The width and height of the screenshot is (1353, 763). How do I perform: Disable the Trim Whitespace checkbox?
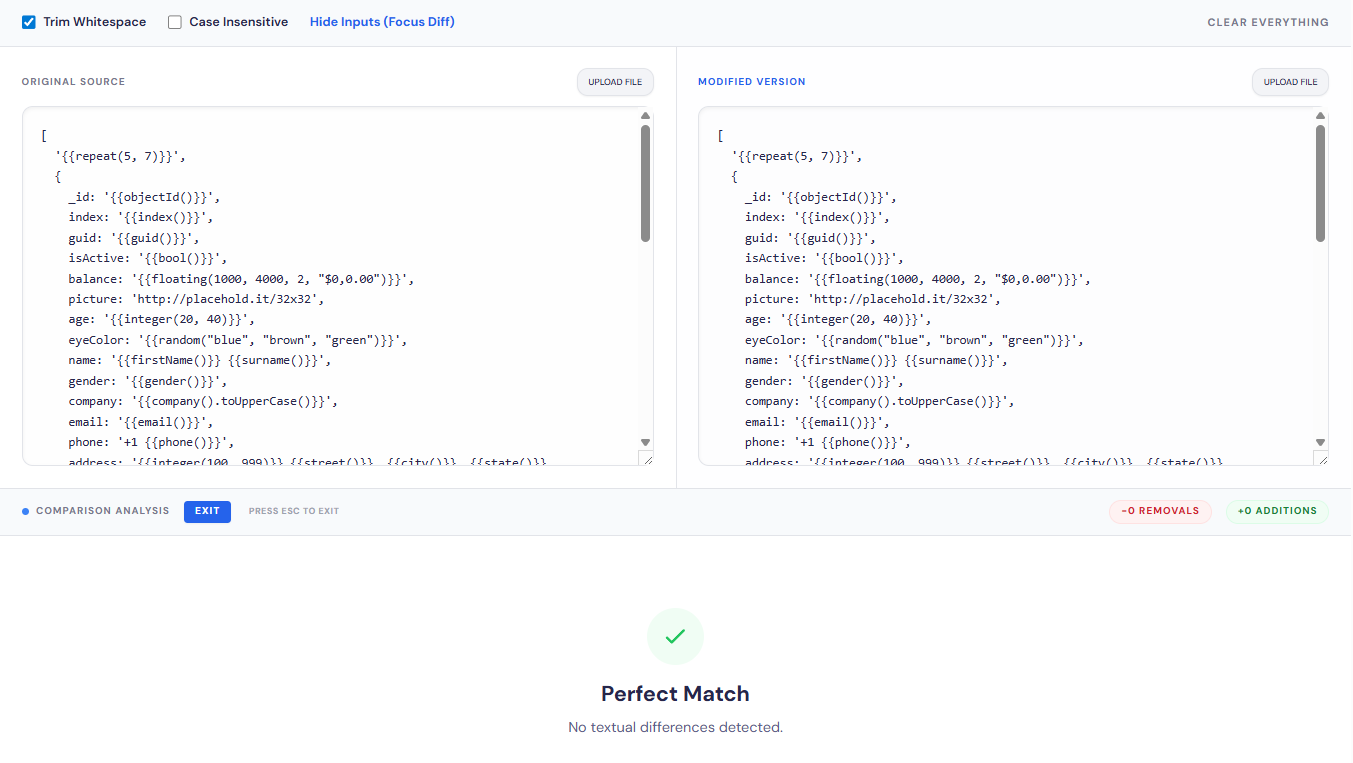pos(28,21)
